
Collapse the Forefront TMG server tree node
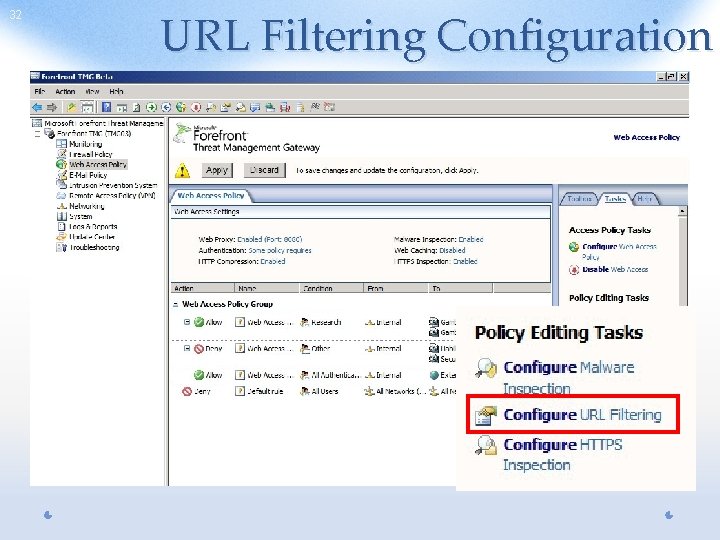(x=38, y=134)
